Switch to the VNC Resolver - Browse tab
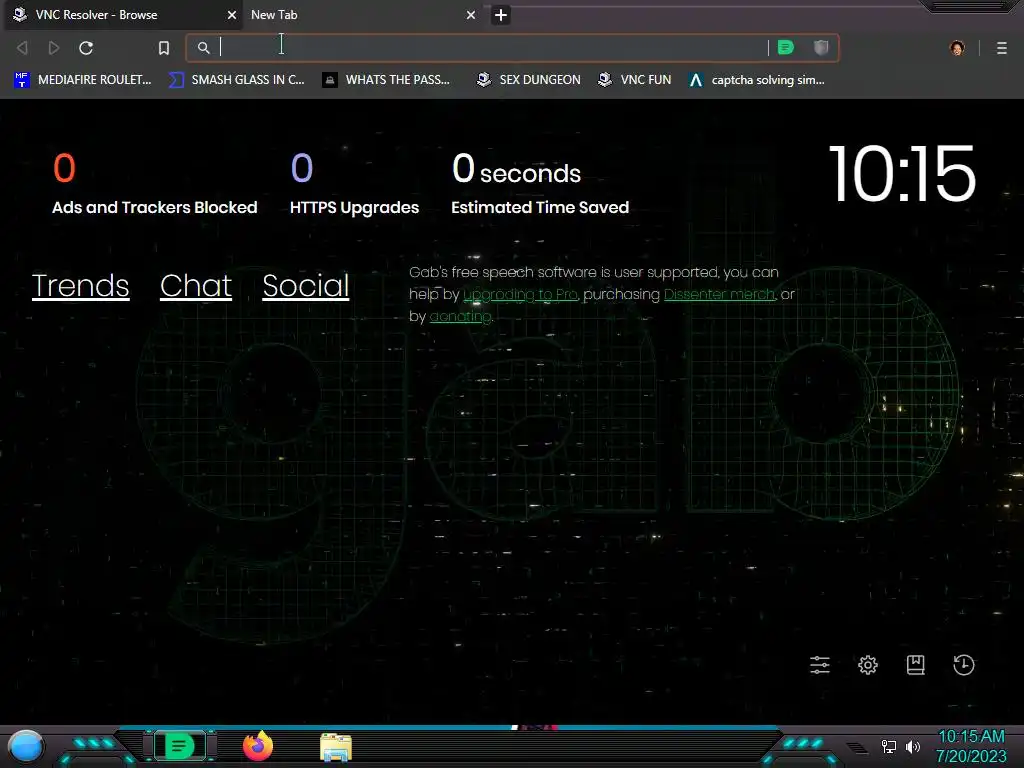Viewport: 1024px width, 768px height. [x=121, y=14]
